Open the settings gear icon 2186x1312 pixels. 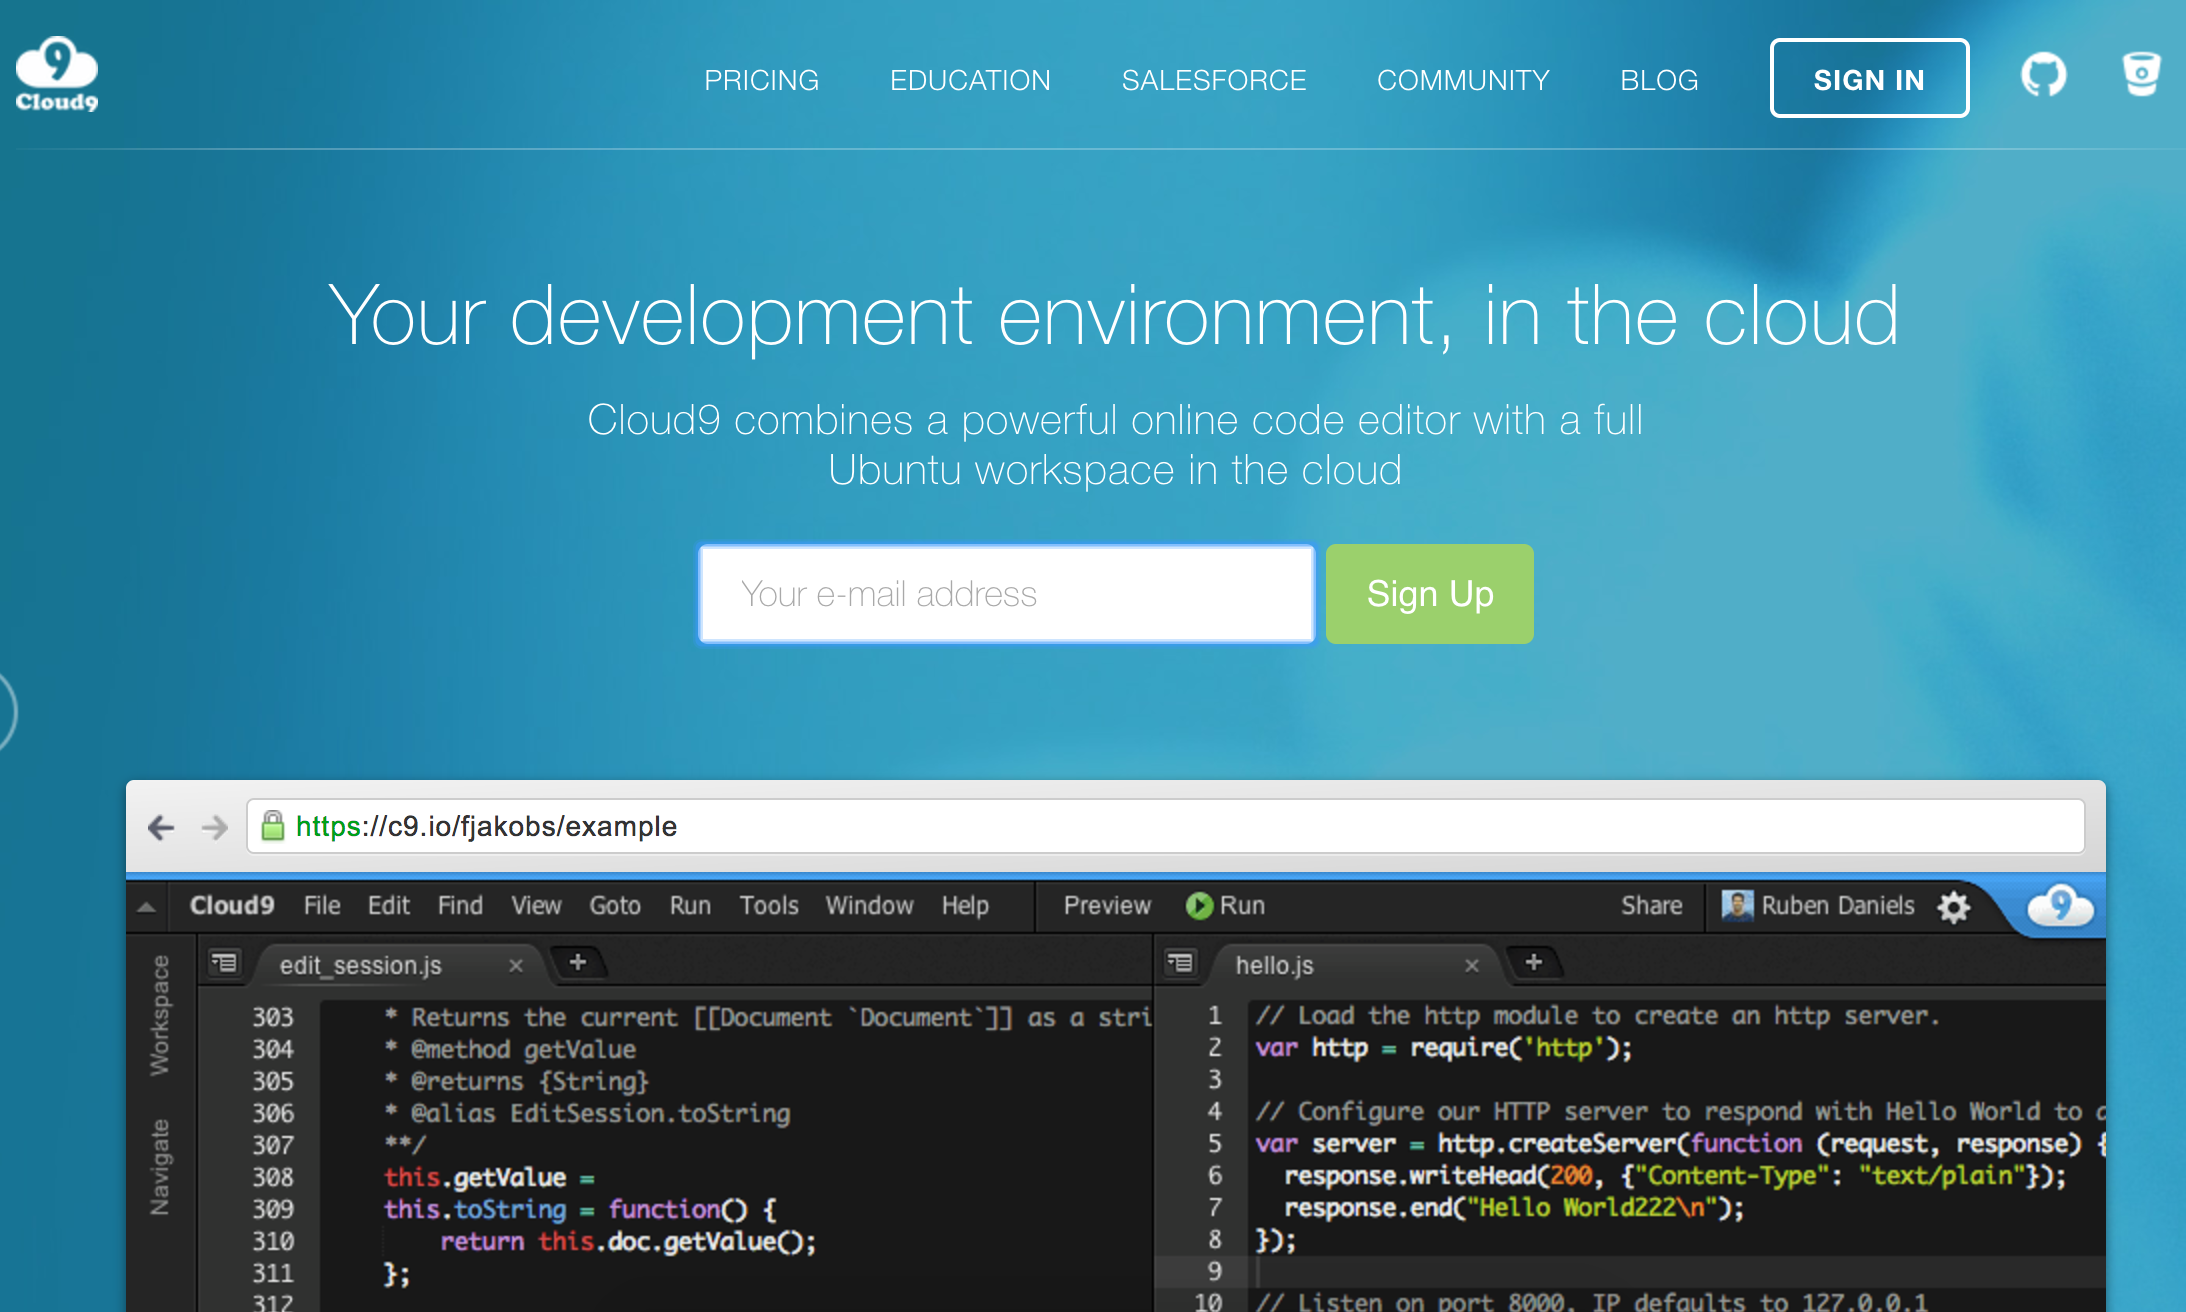pos(1954,907)
